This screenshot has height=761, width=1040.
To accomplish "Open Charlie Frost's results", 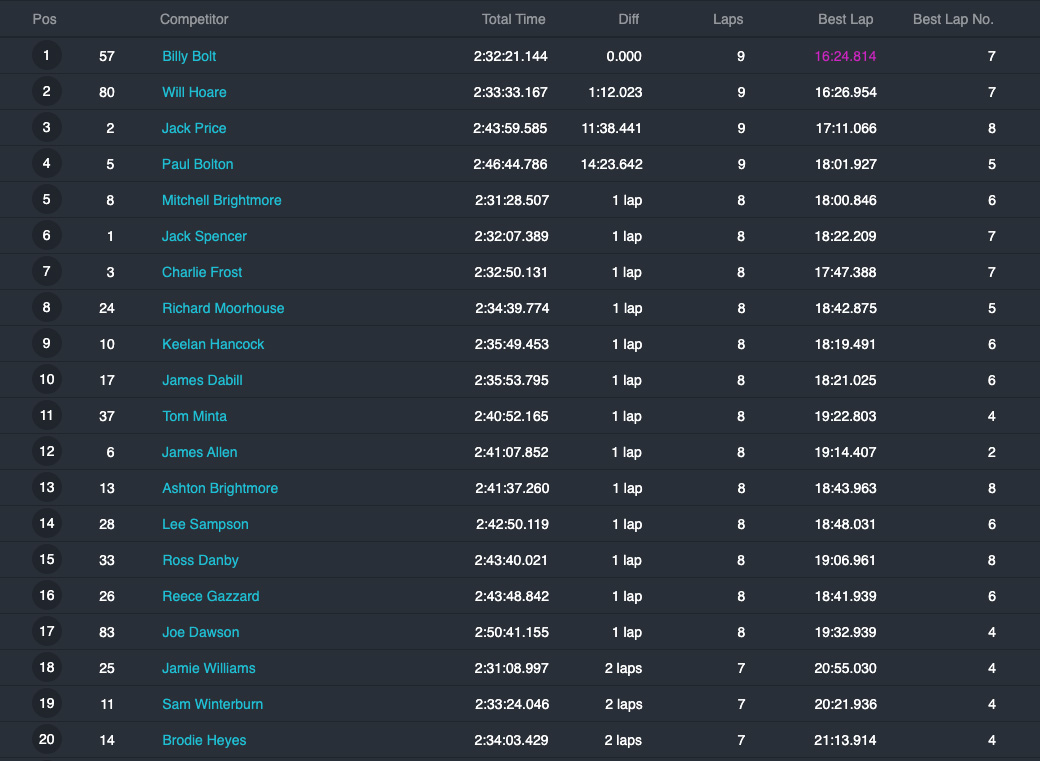I will (x=202, y=272).
